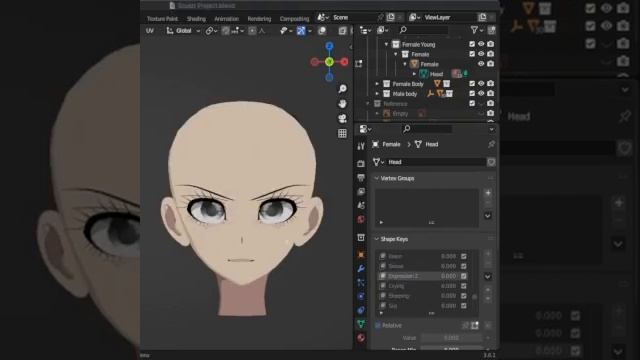Uncheck the Reference collection checkbox
Image resolution: width=640 pixels, height=360 pixels.
tap(472, 103)
